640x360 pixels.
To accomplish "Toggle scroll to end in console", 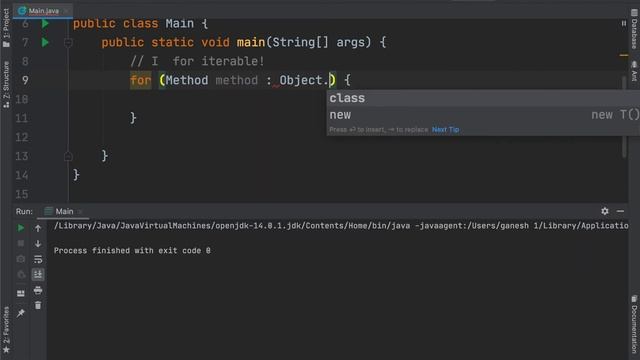I will point(38,274).
